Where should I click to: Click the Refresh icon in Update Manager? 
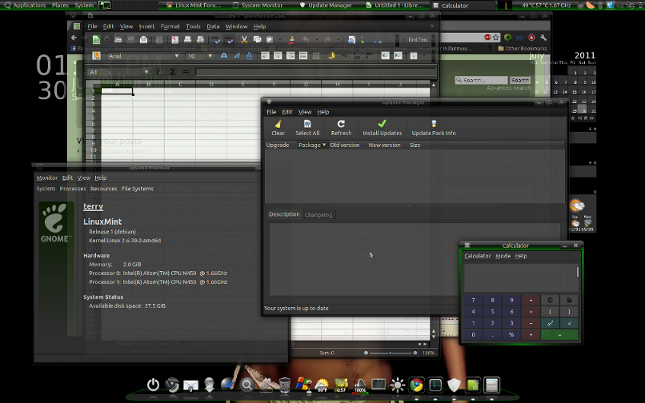pos(341,124)
